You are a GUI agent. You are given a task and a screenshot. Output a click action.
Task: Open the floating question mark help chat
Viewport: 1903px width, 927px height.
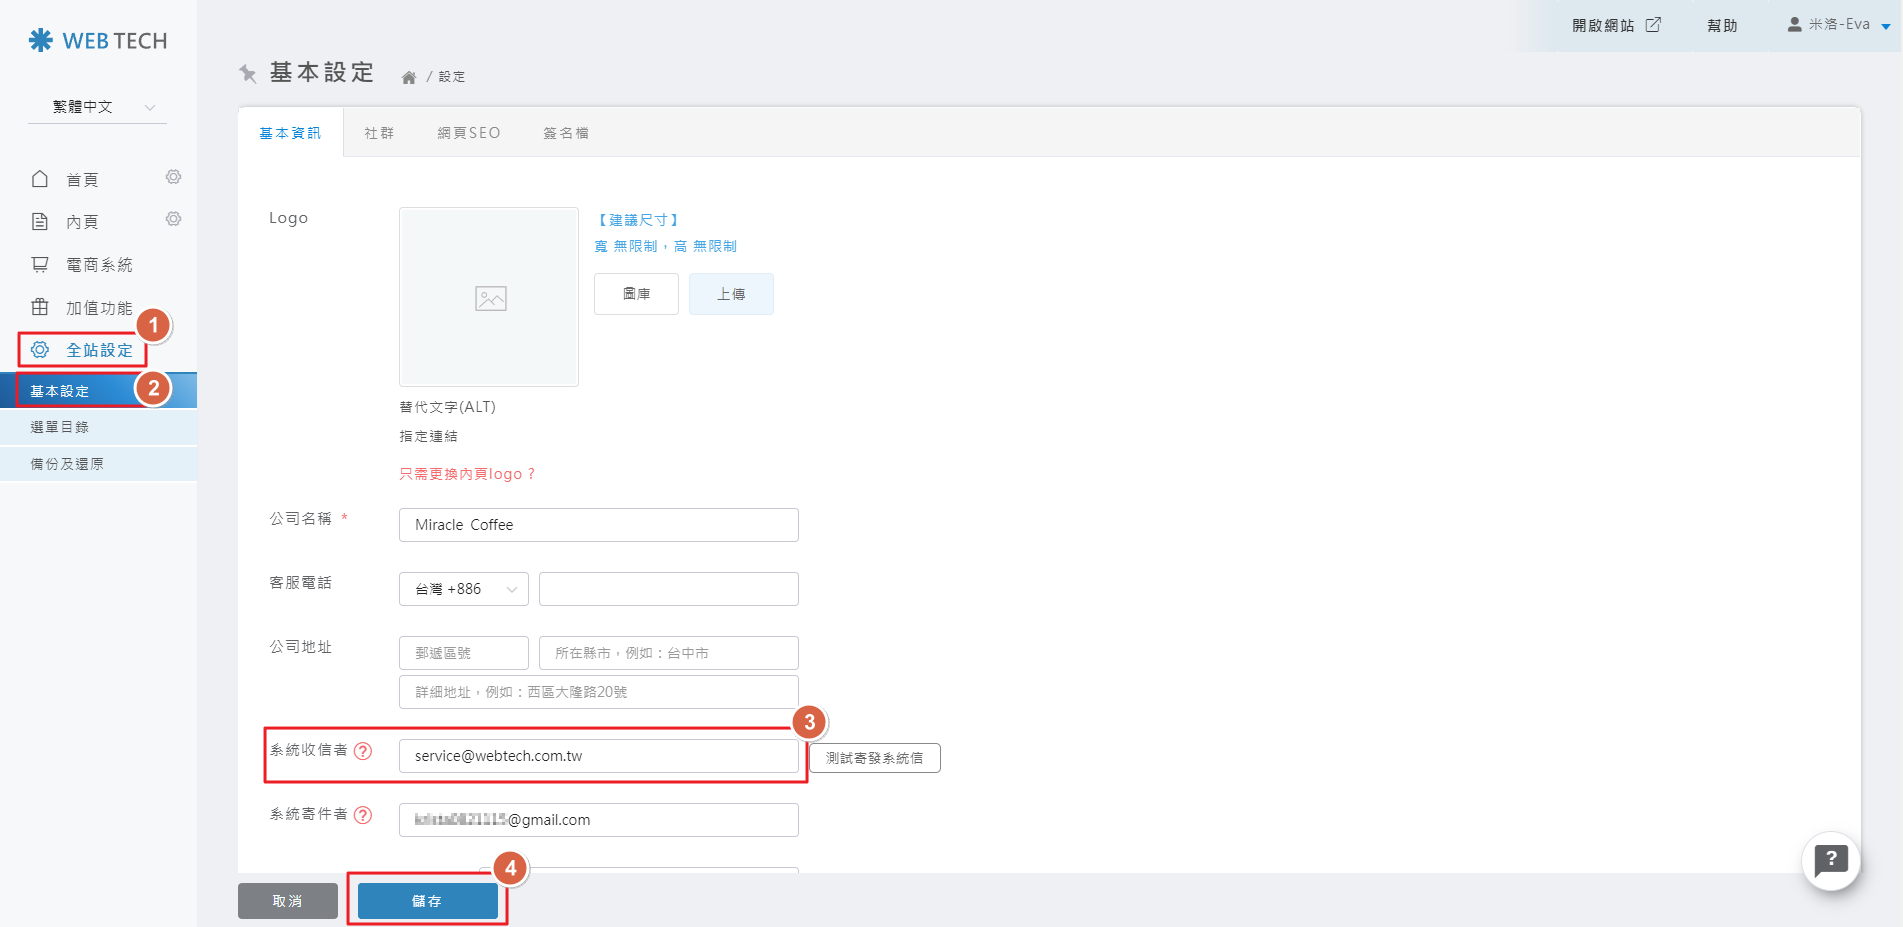tap(1830, 860)
